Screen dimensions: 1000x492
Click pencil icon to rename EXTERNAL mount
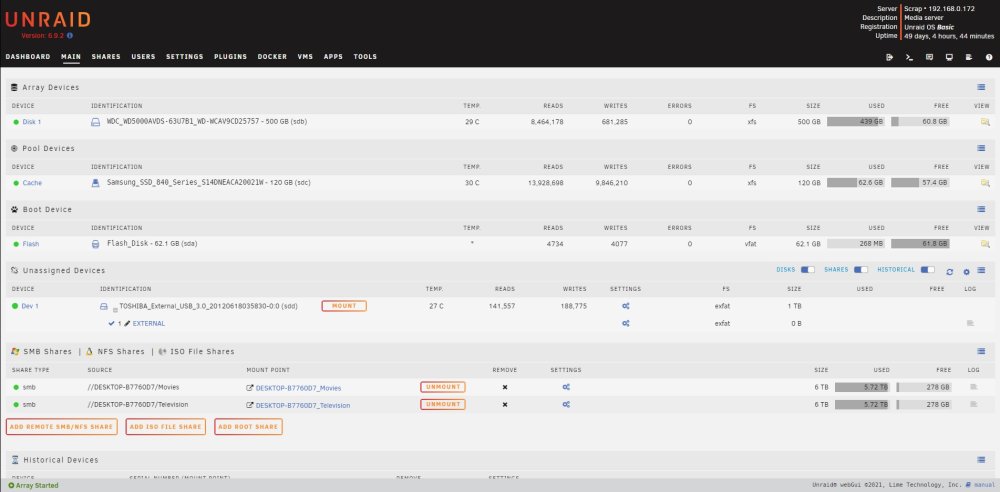[x=127, y=324]
